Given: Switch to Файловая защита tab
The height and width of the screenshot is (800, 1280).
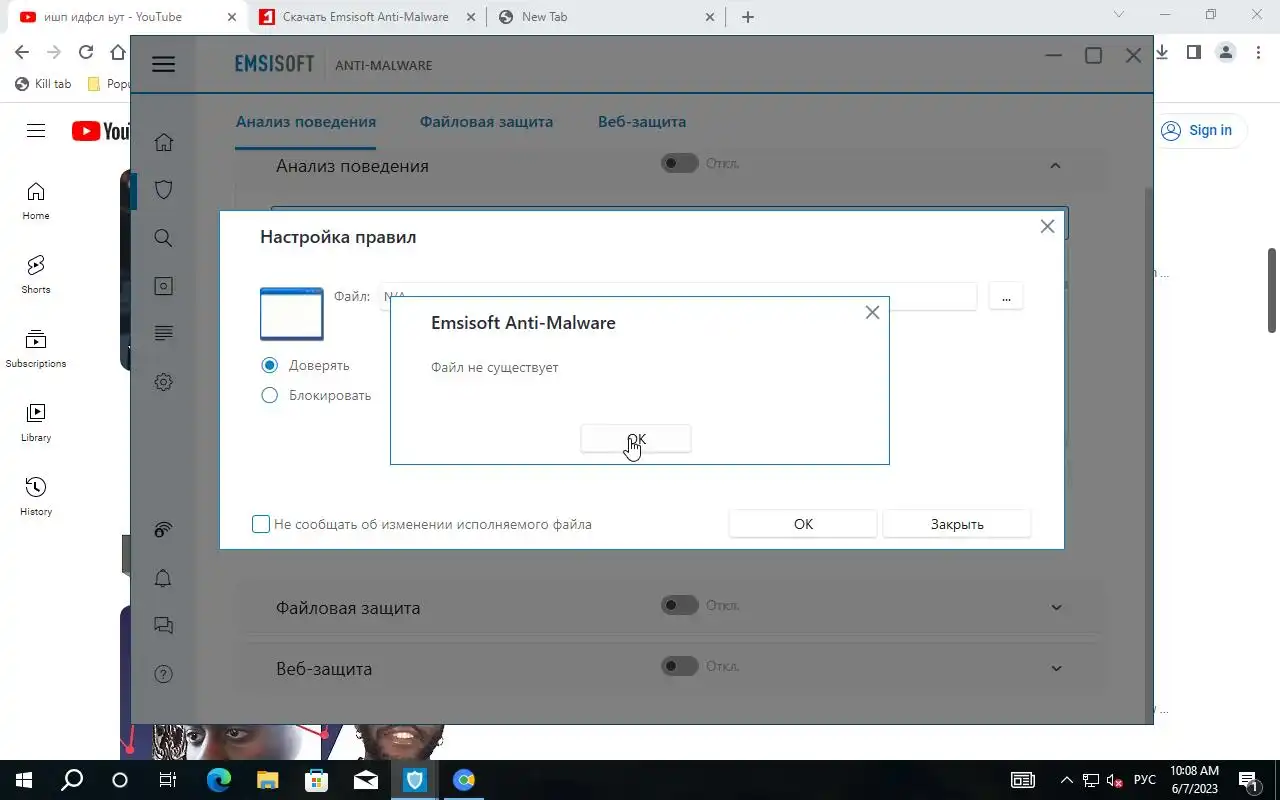Looking at the screenshot, I should (486, 122).
